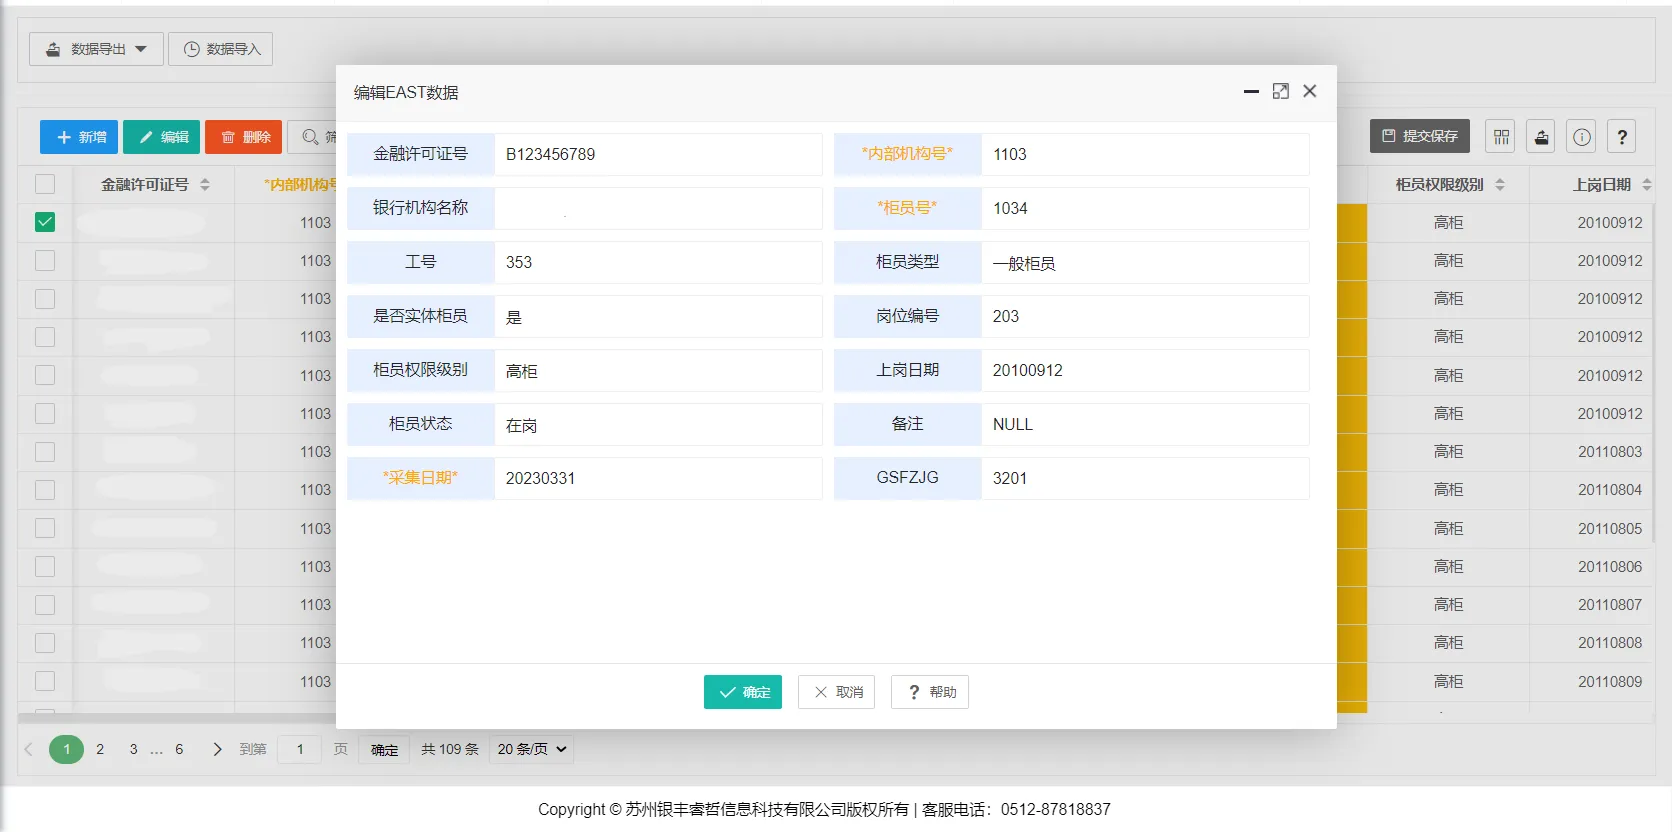Check the second row checkbox
1672x832 pixels.
(x=45, y=261)
